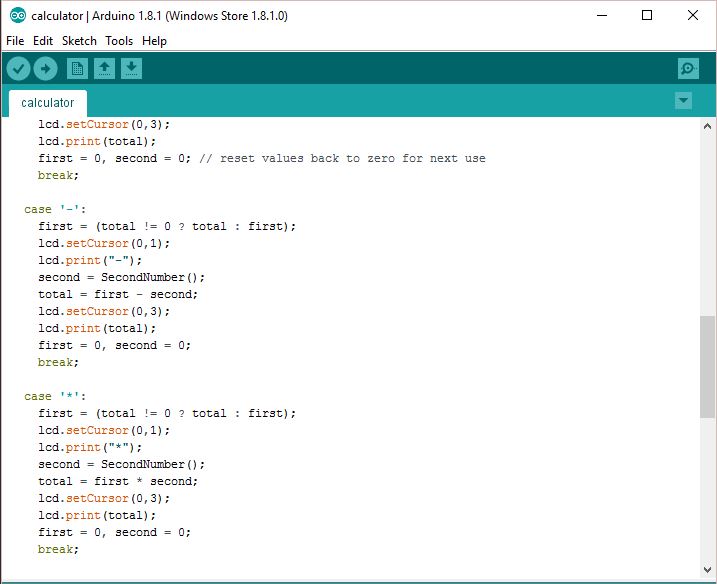Open the Help menu
717x584 pixels.
[x=154, y=41]
